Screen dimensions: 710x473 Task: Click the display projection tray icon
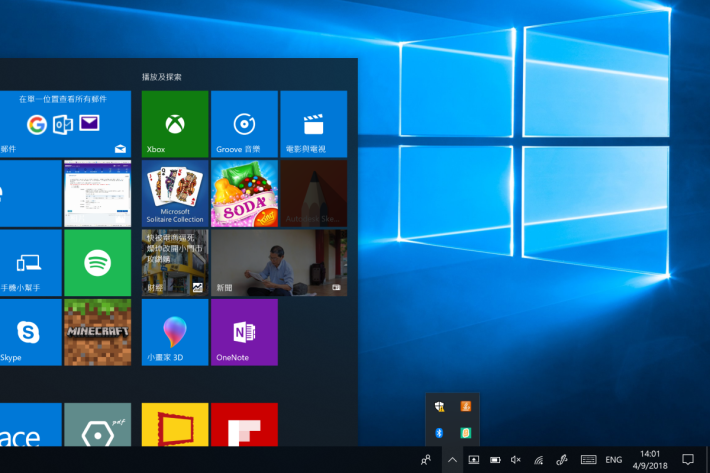coord(474,460)
